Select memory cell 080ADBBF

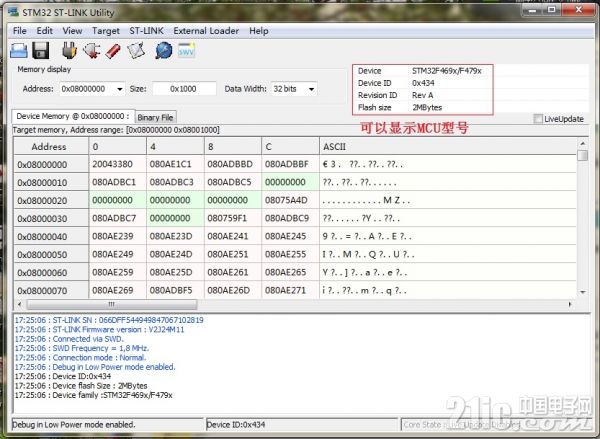coord(290,164)
